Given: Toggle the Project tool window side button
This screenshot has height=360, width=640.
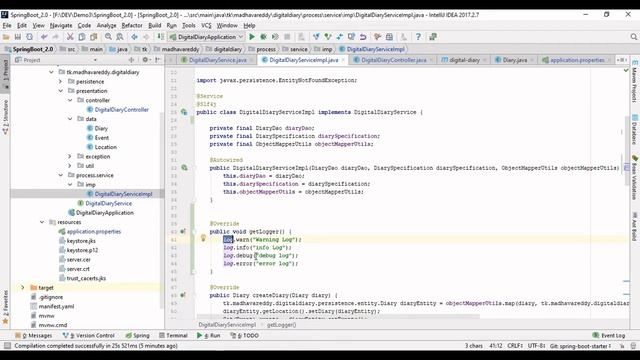Looking at the screenshot, I should tap(5, 73).
